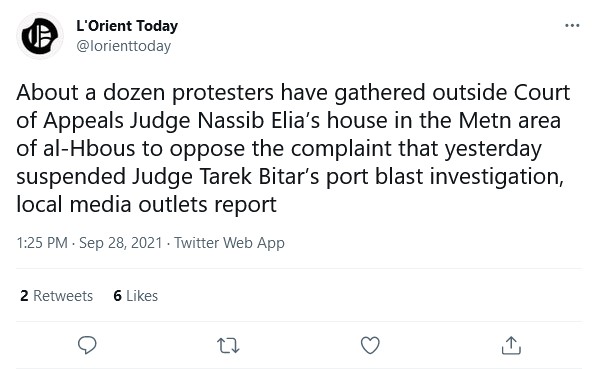The width and height of the screenshot is (598, 369).
Task: Retweet using the arrows icon
Action: 228,345
